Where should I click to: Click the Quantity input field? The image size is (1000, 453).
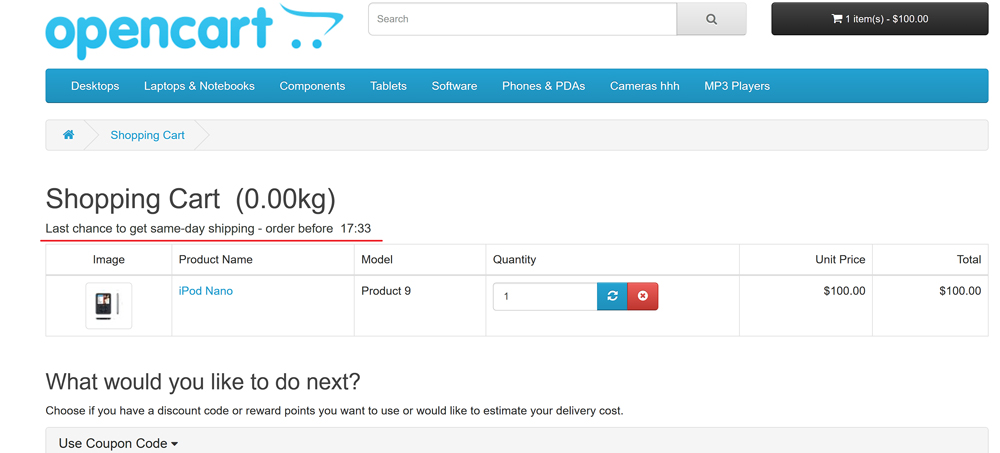[x=545, y=296]
